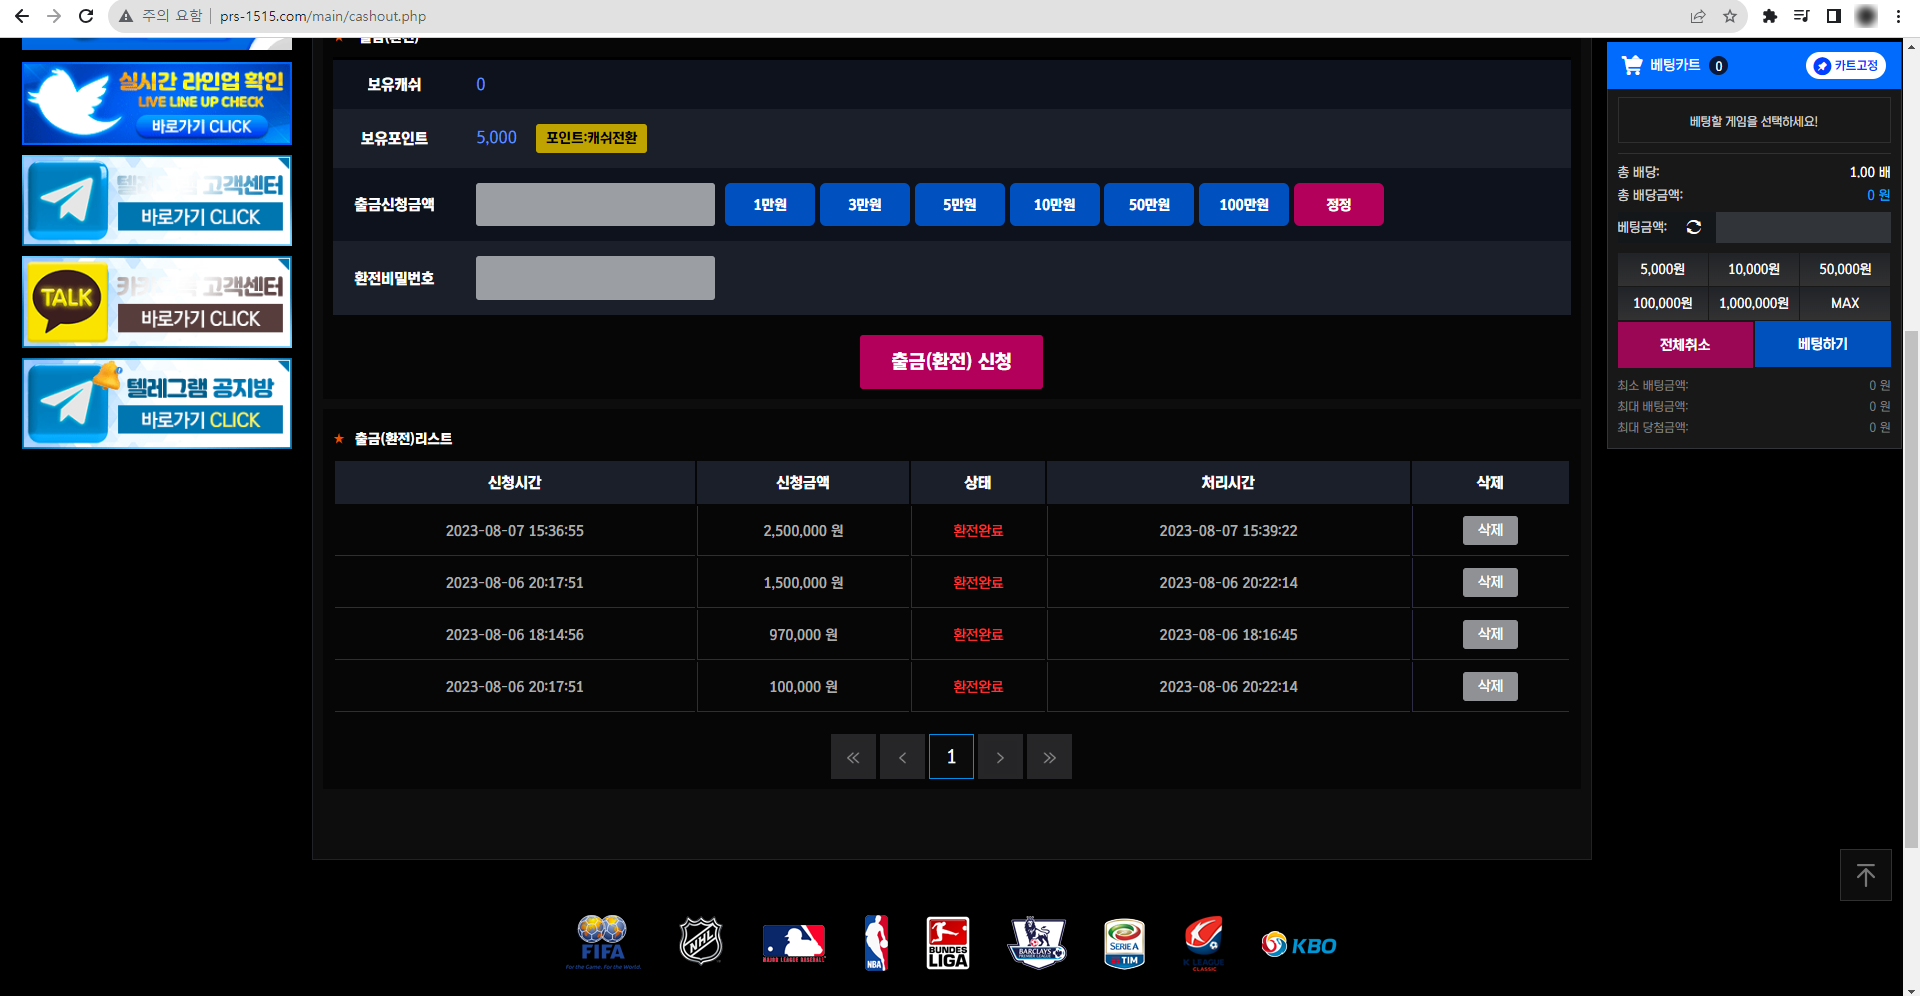The image size is (1920, 996).
Task: Click the 환전비밀번호 password field
Action: point(595,278)
